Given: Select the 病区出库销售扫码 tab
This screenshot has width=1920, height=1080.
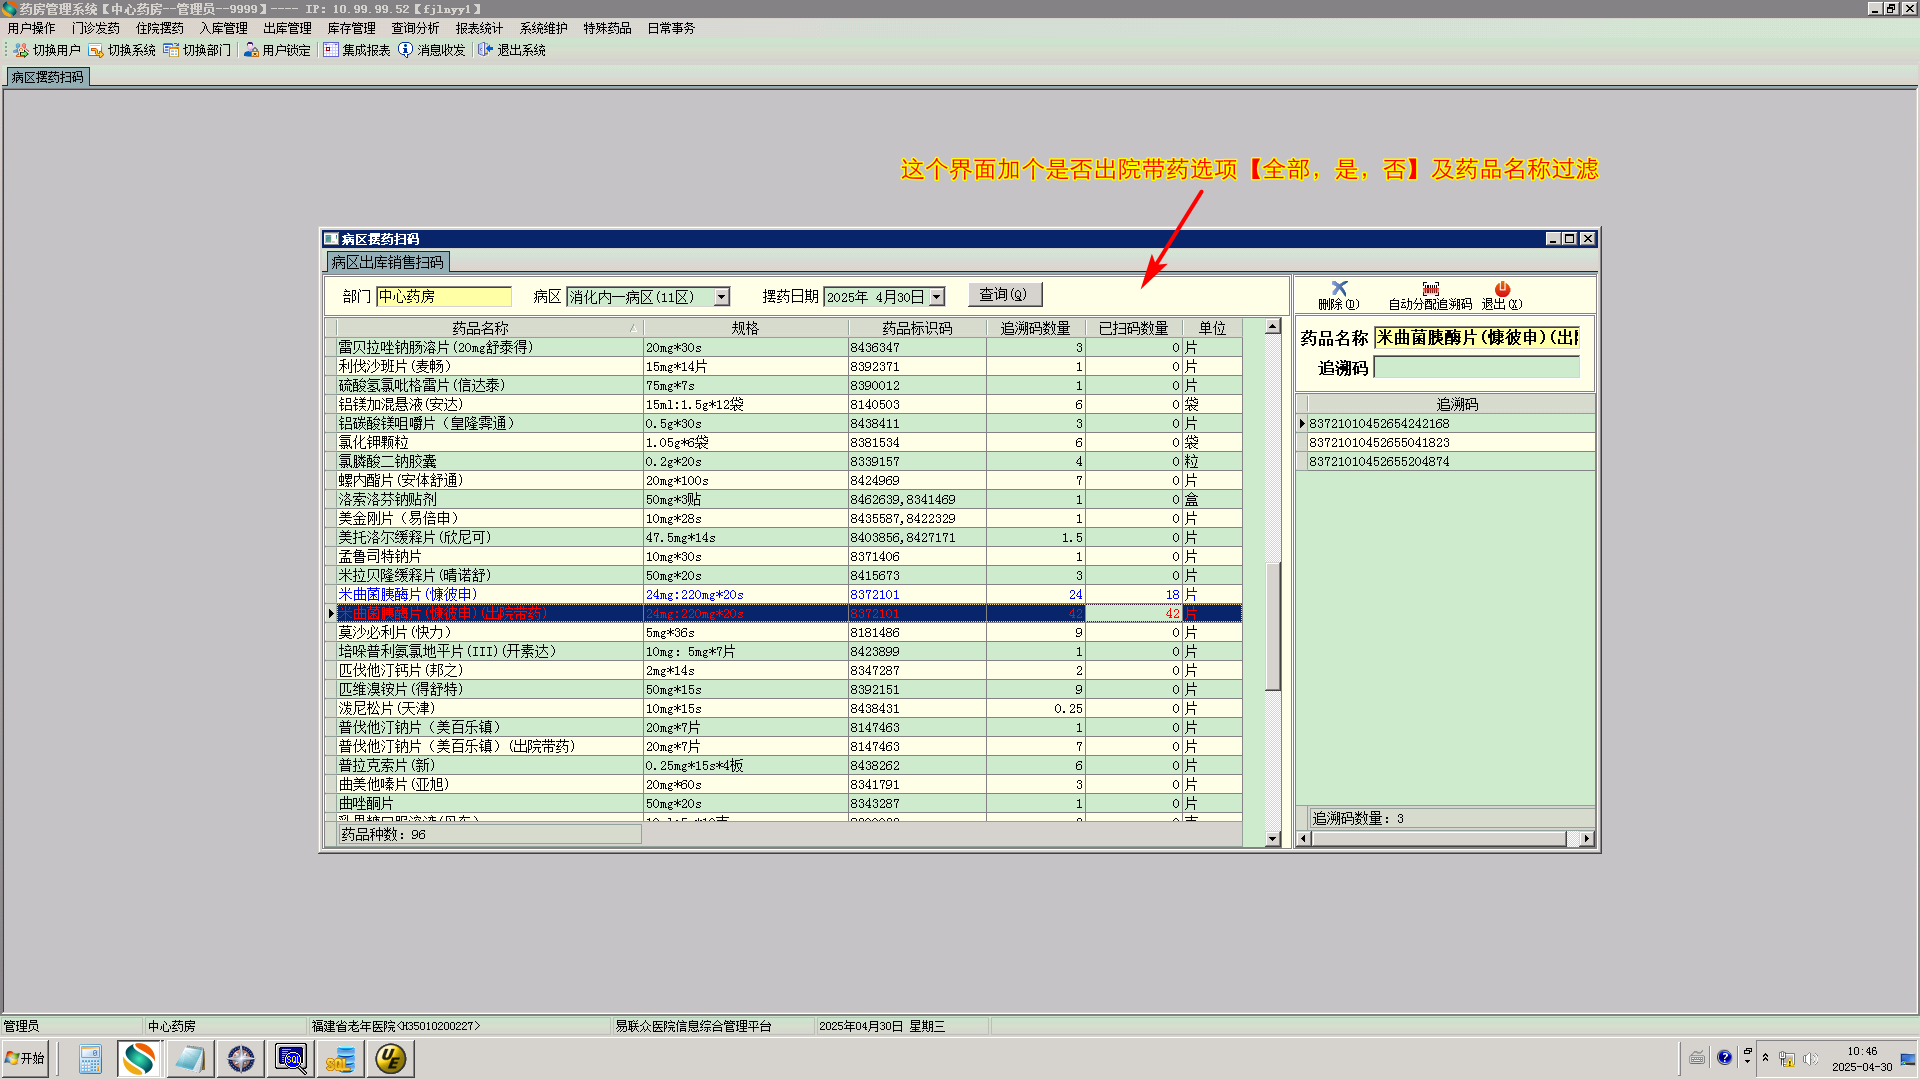Looking at the screenshot, I should coord(387,262).
